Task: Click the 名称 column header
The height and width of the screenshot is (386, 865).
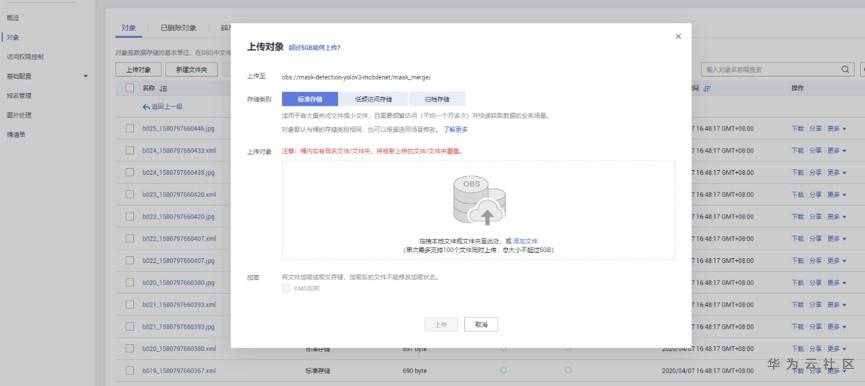Action: coord(149,88)
